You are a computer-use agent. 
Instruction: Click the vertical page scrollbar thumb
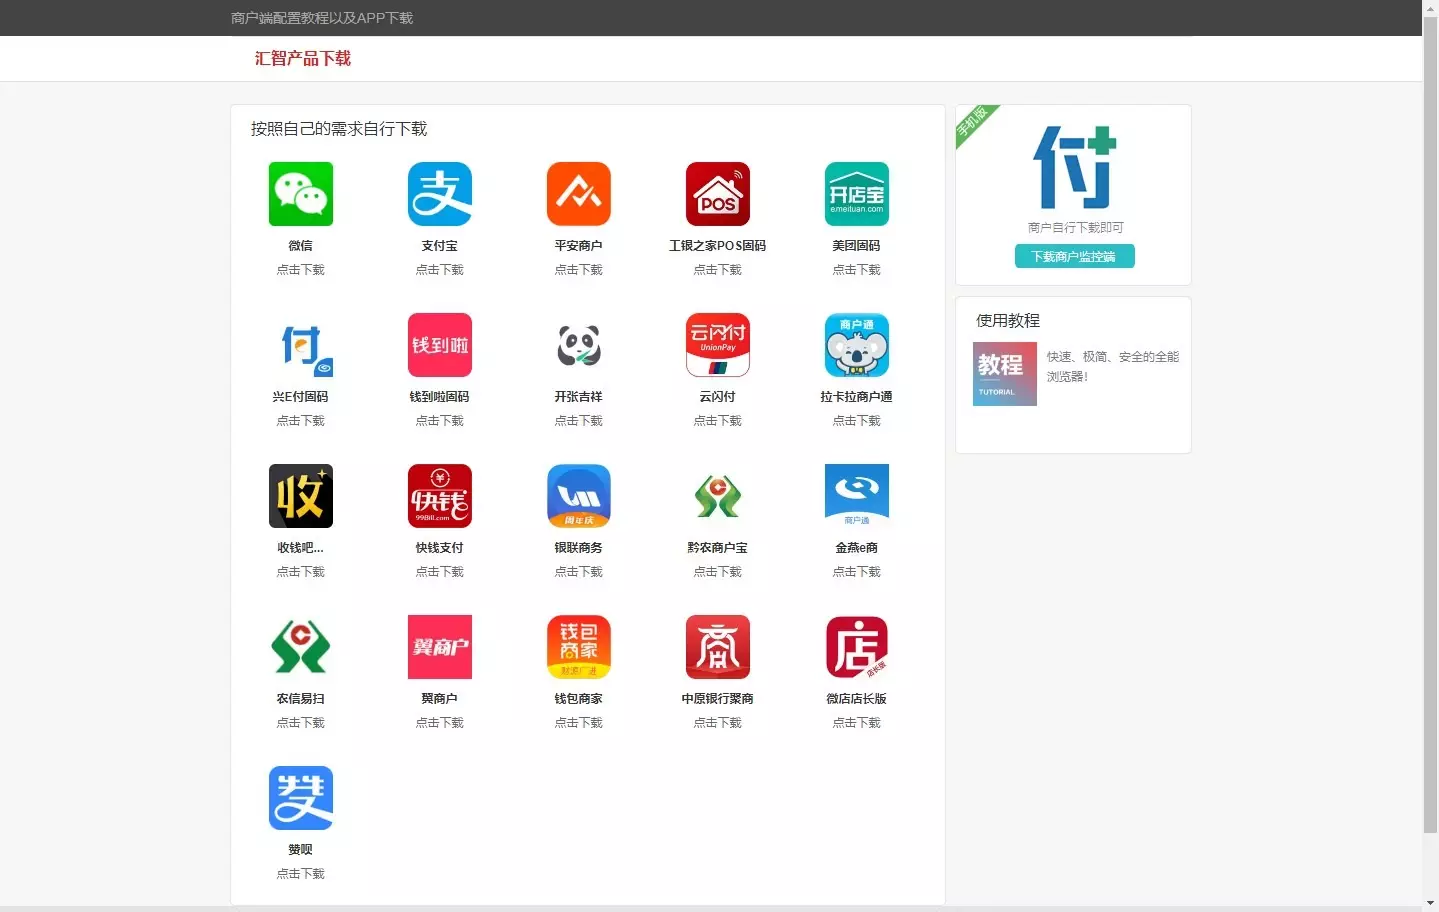pos(1430,424)
